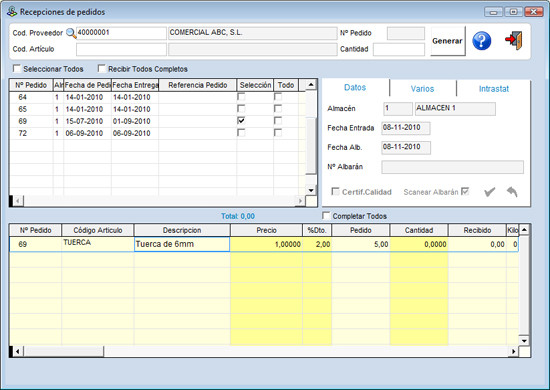Click the app icon in the title bar
The height and width of the screenshot is (390, 550).
[x=12, y=12]
